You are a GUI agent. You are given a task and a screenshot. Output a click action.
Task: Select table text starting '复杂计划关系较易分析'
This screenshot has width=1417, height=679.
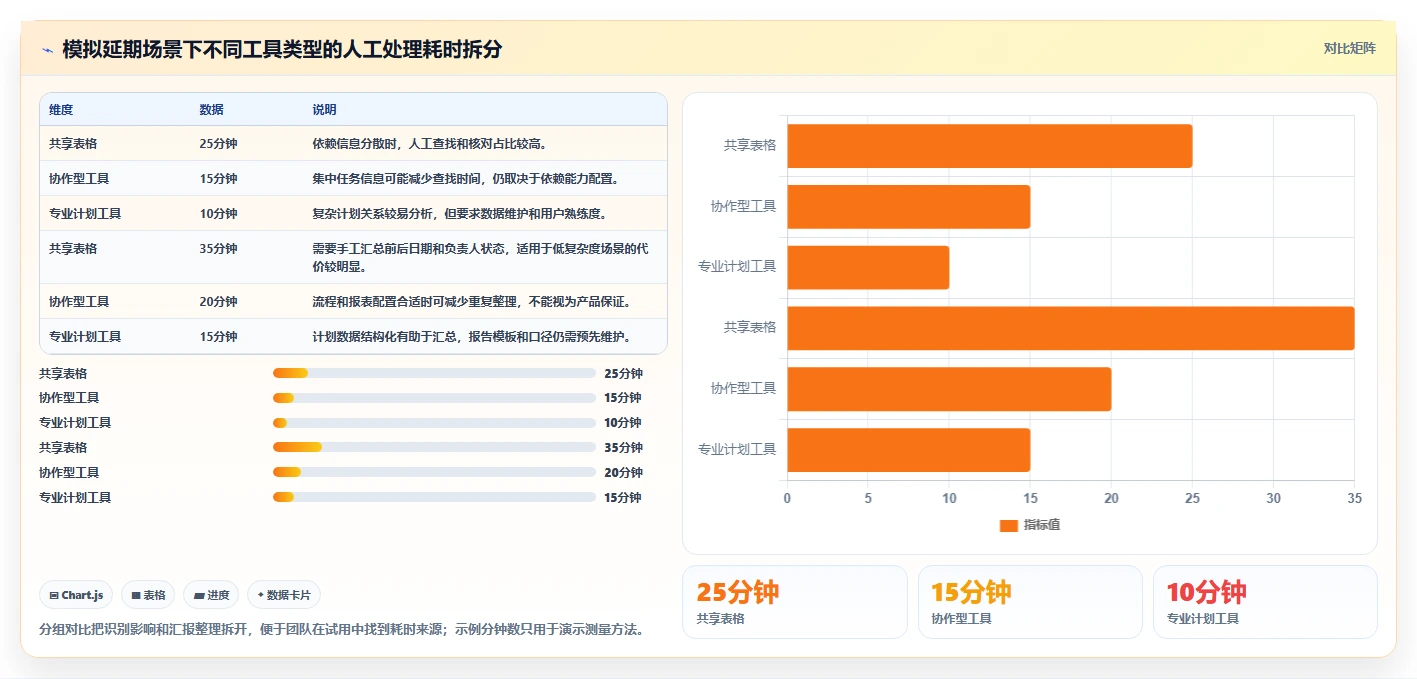tap(459, 213)
